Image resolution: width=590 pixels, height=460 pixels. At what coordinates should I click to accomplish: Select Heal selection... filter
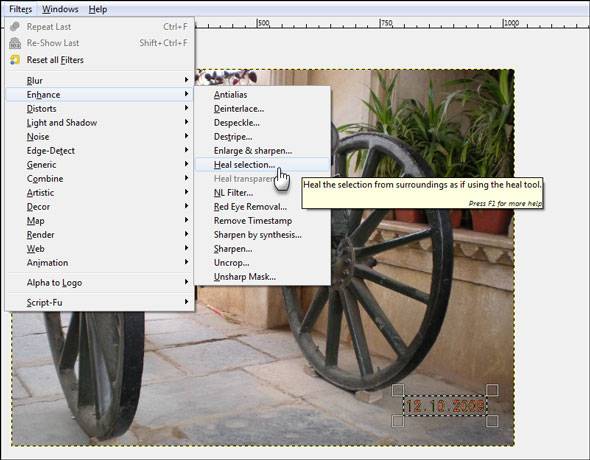tap(263, 165)
